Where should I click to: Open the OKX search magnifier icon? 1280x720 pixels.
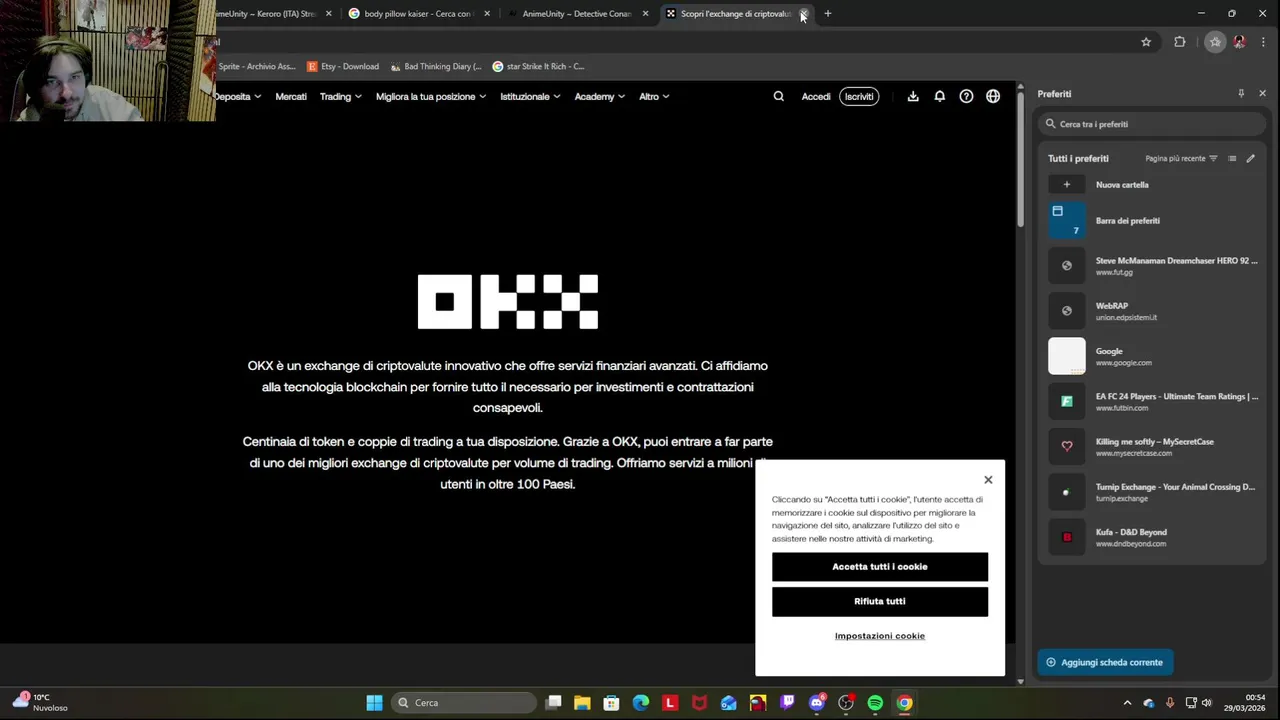(x=778, y=97)
